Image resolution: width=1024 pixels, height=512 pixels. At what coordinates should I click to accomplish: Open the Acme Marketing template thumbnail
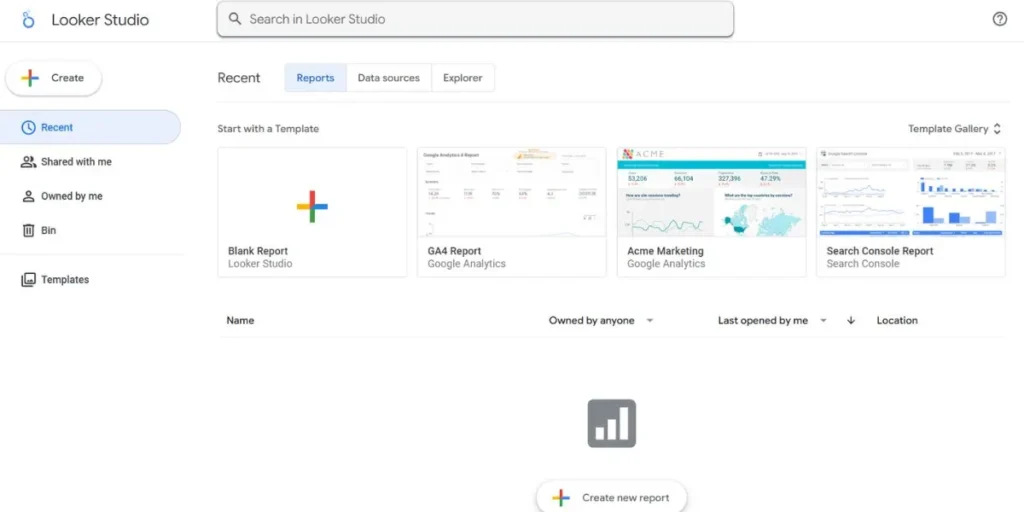pyautogui.click(x=711, y=192)
